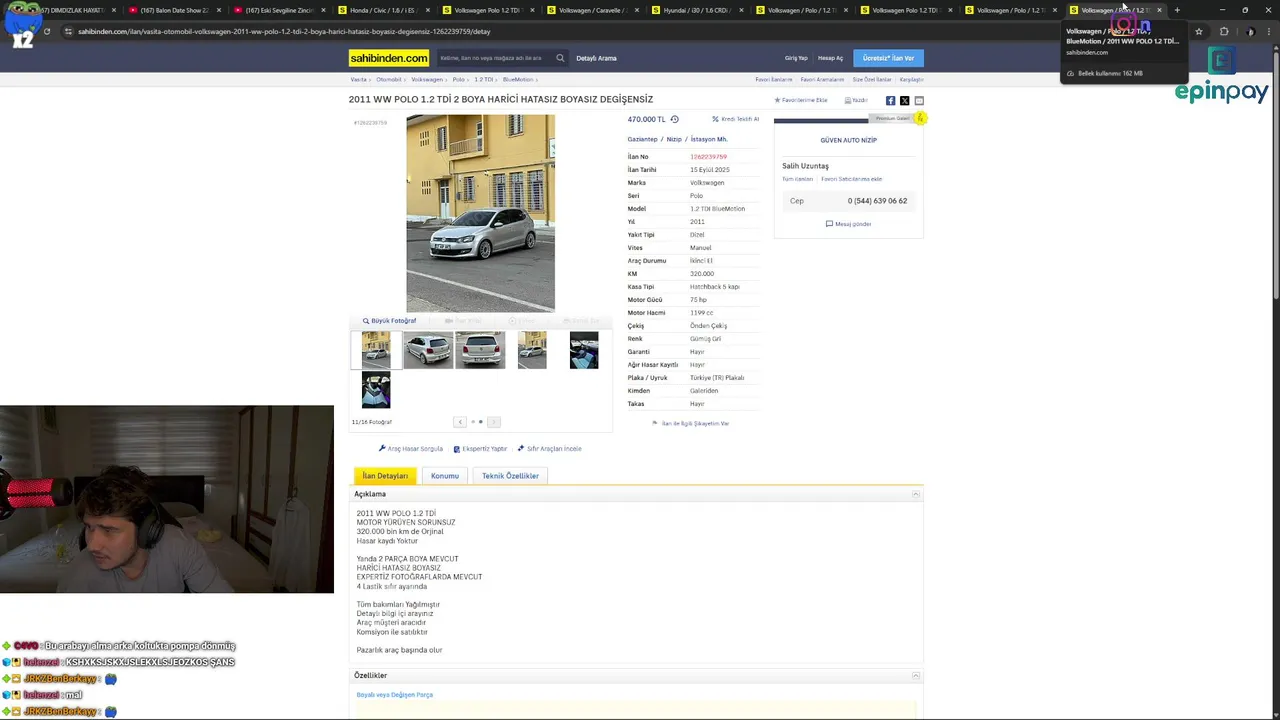The height and width of the screenshot is (720, 1280).
Task: Click the Sıfır Araçları İncele icon
Action: point(521,449)
